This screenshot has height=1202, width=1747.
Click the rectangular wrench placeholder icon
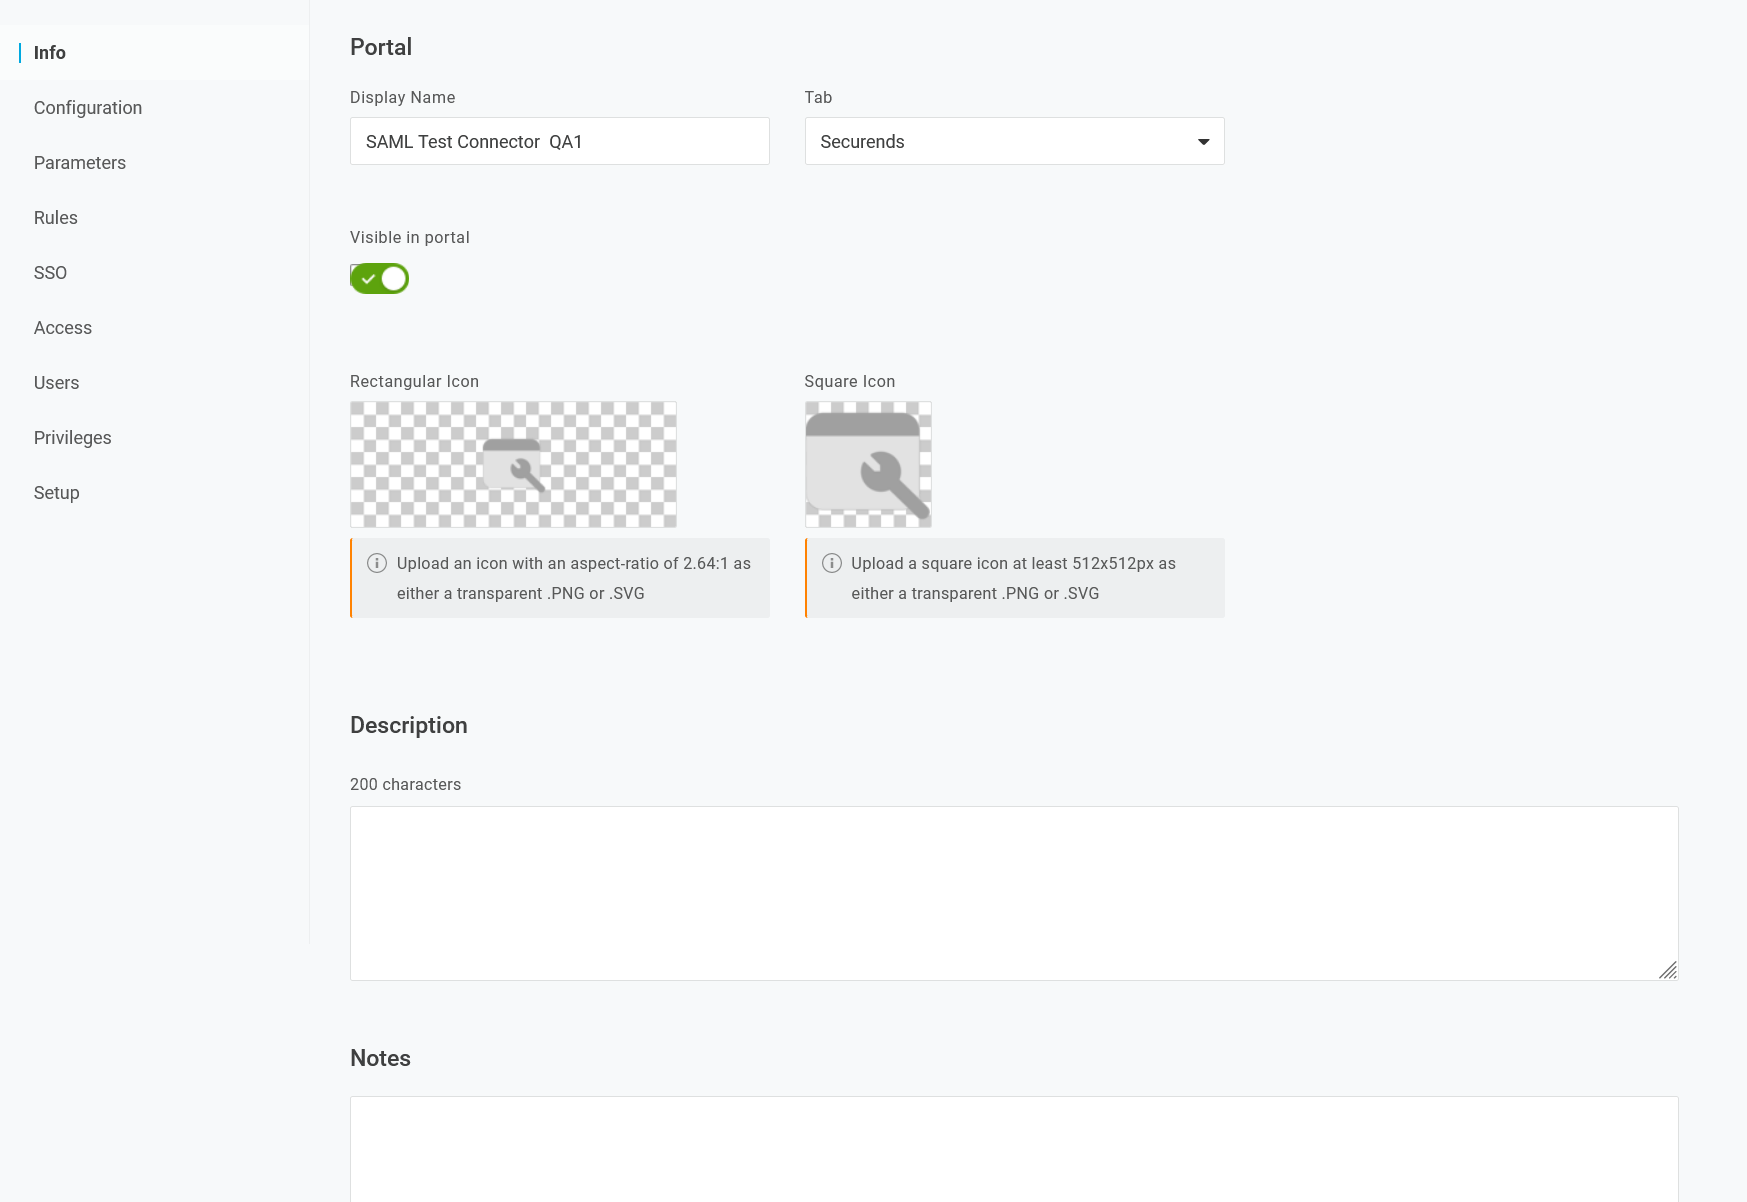(512, 464)
